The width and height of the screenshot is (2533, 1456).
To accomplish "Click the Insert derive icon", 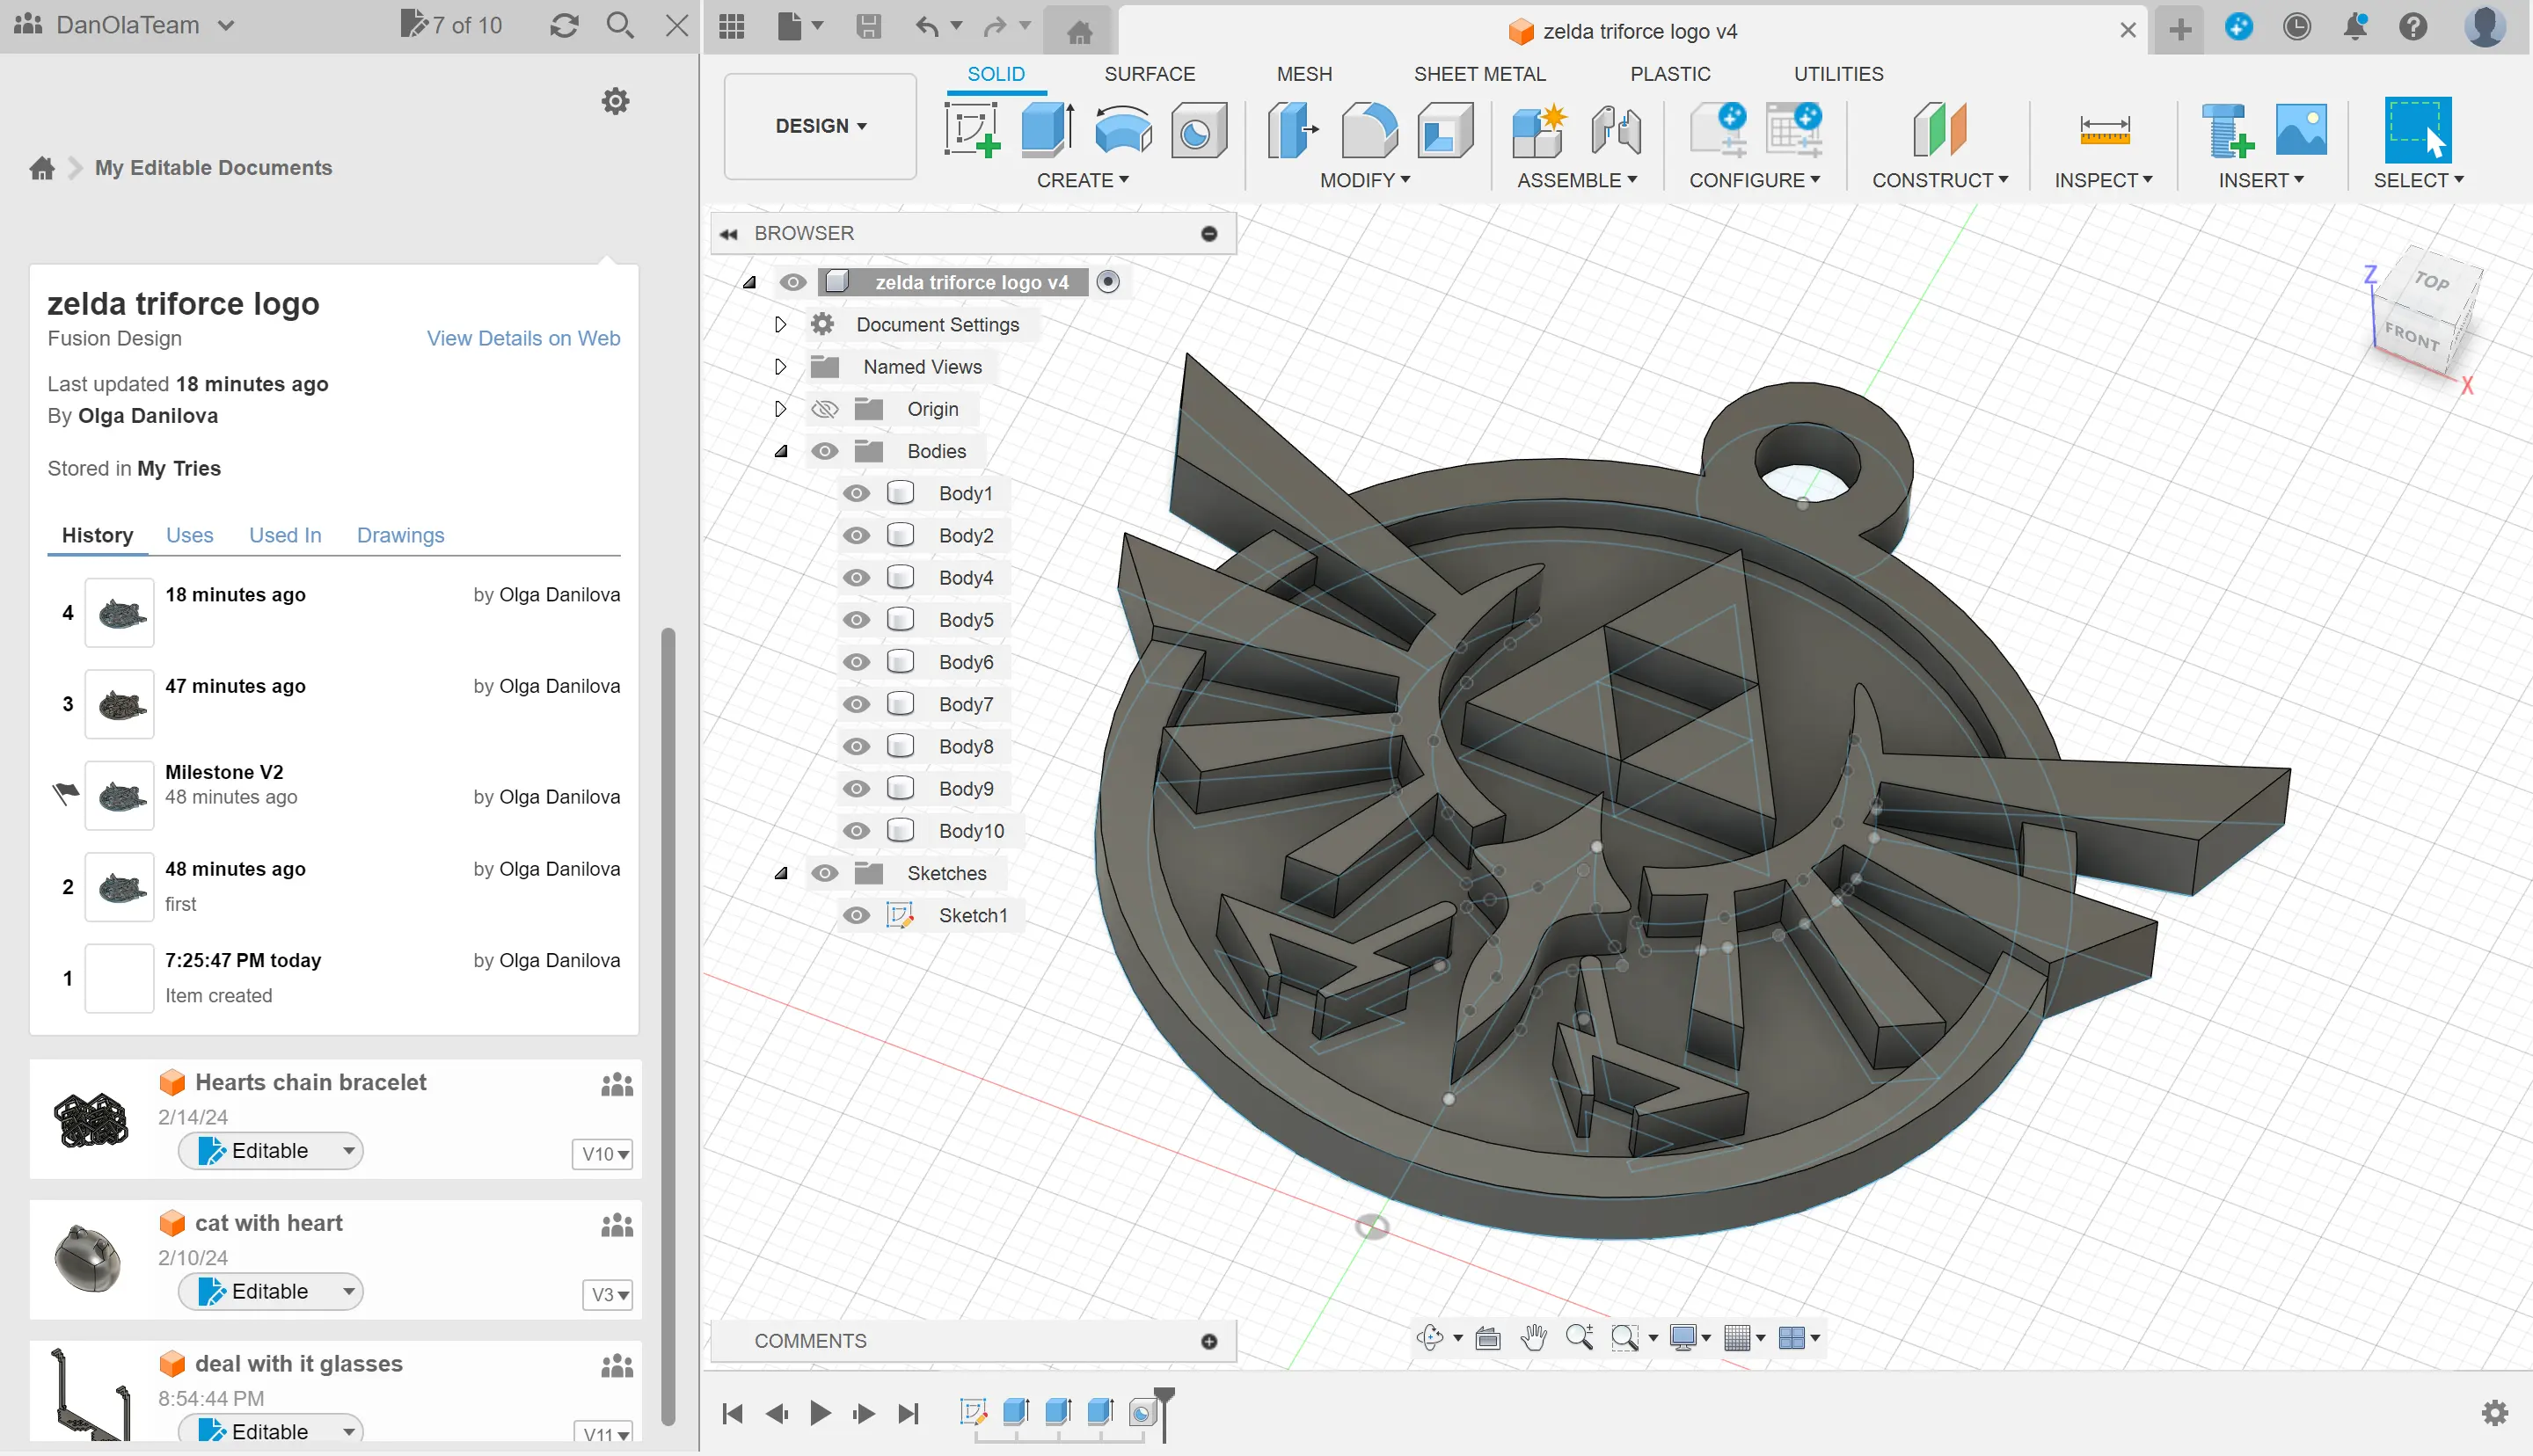I will [x=2227, y=130].
